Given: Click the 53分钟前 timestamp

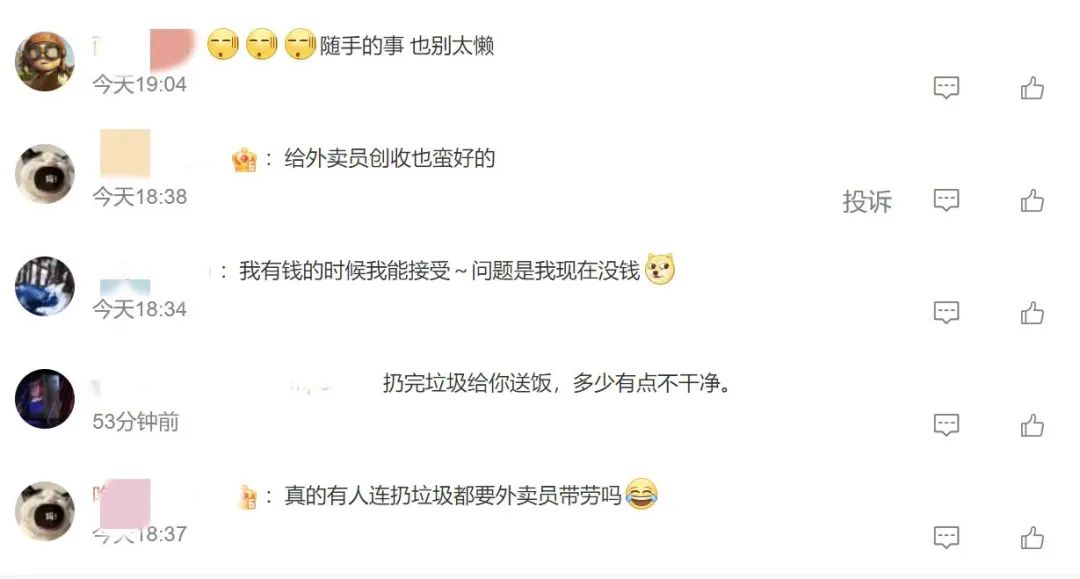Looking at the screenshot, I should point(136,421).
